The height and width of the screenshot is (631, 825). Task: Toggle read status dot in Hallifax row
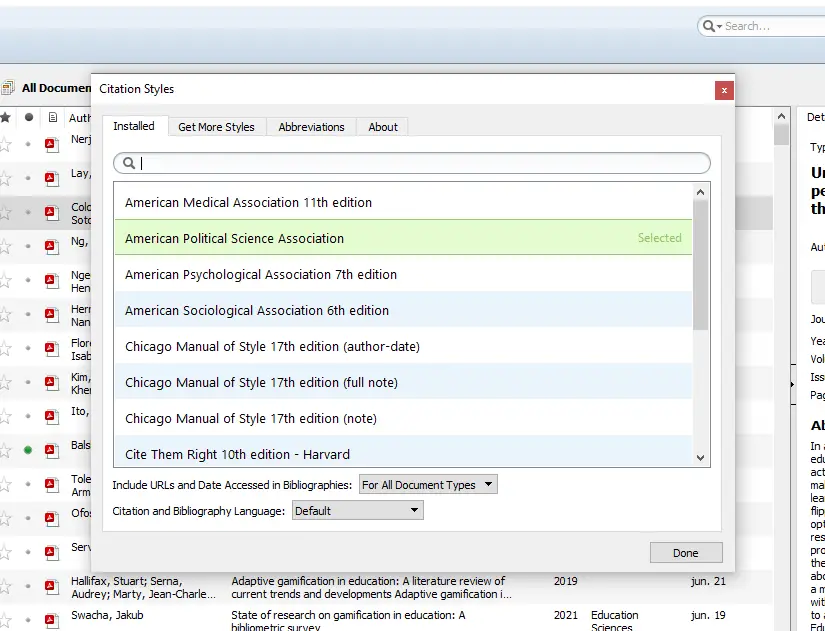28,586
